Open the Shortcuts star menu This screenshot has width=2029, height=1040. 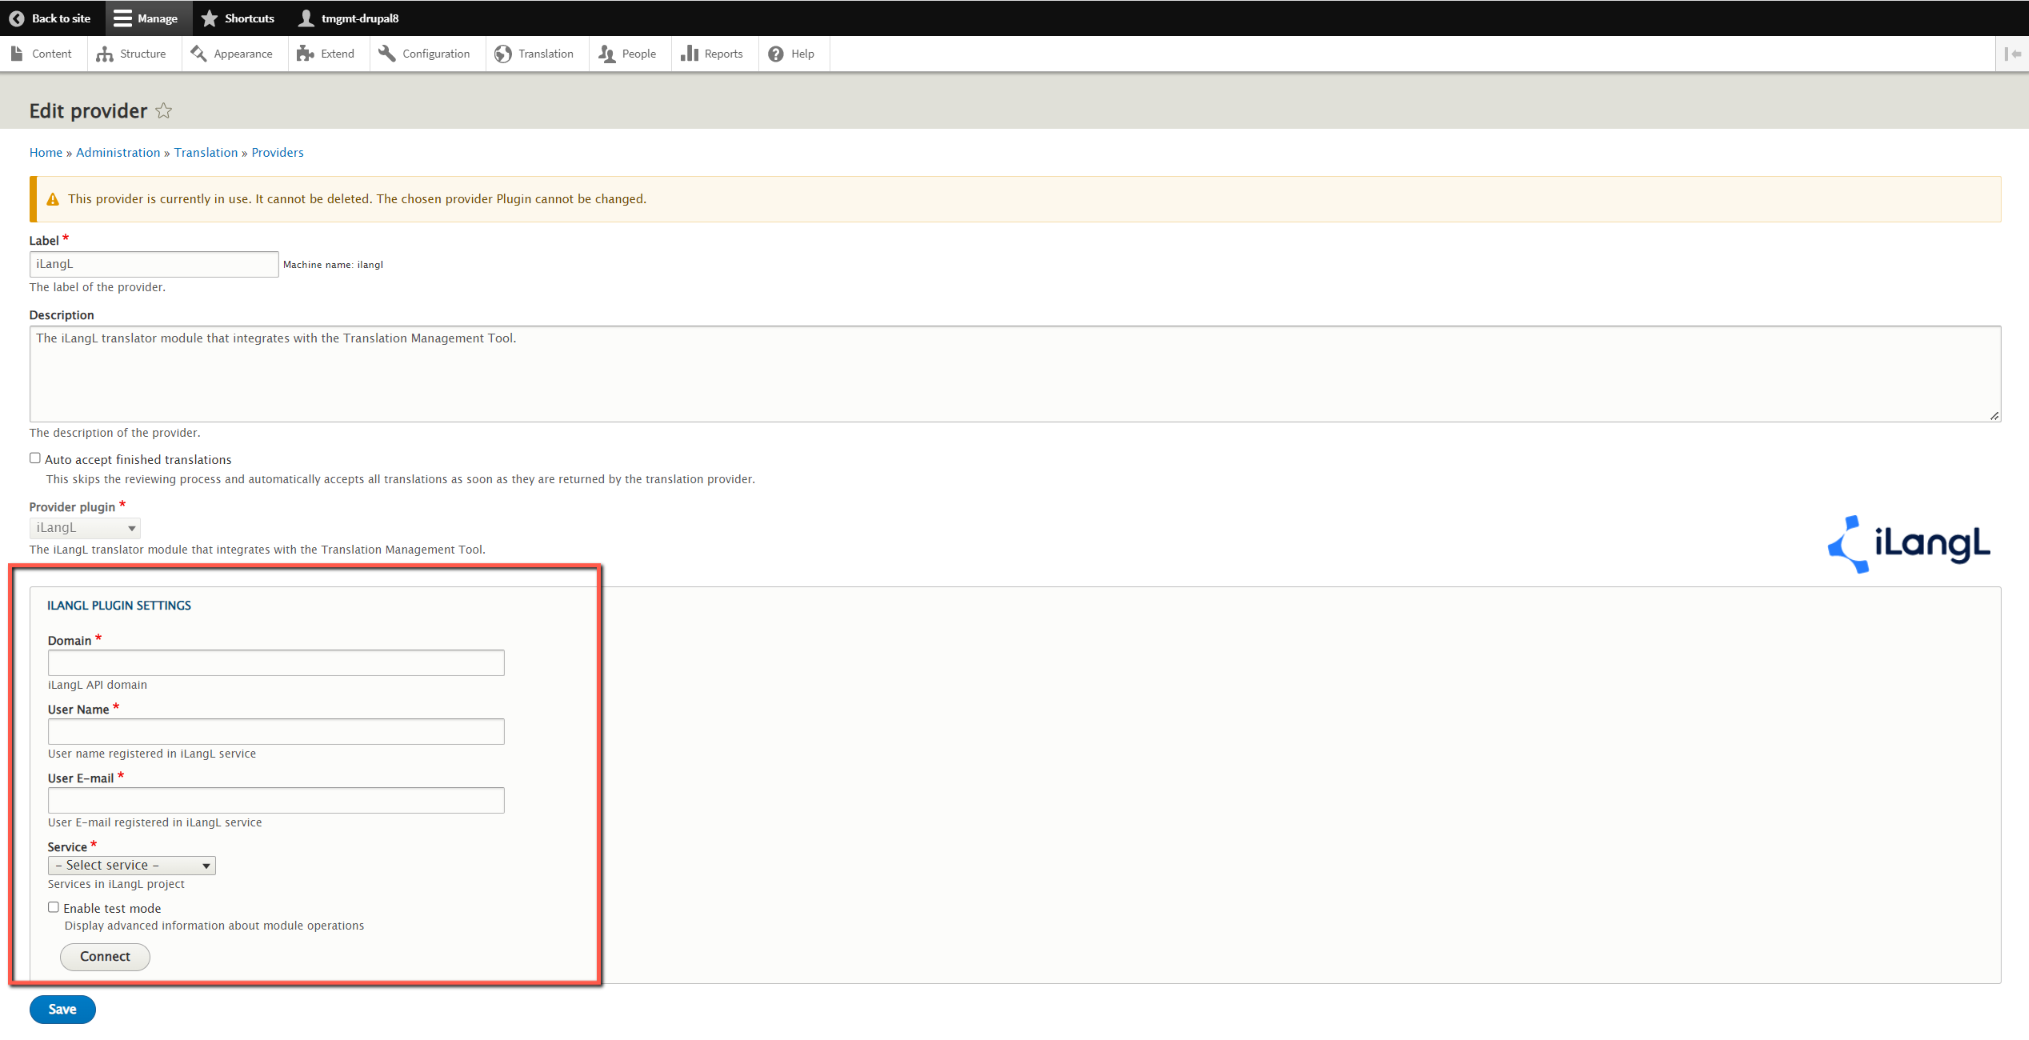click(238, 18)
